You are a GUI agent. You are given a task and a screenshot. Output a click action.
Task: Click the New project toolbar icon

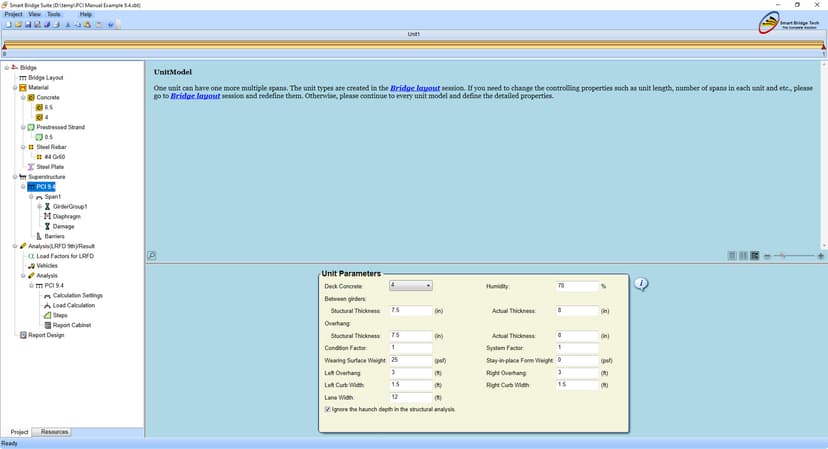tap(8, 24)
